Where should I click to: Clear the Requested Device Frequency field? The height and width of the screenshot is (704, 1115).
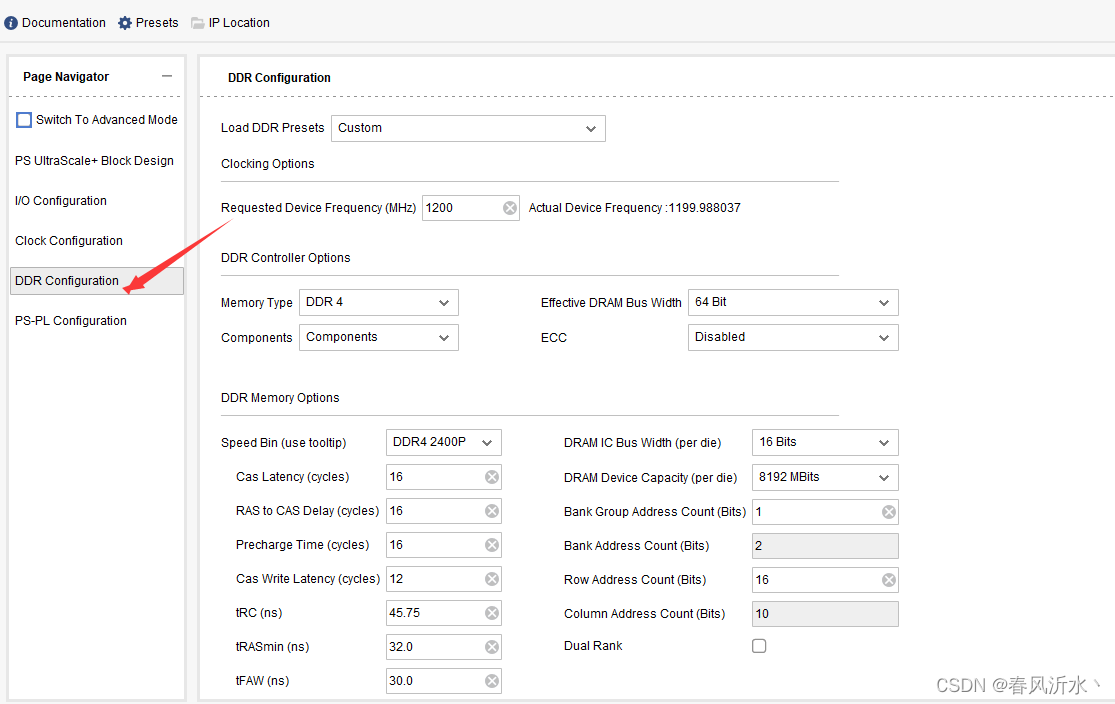pyautogui.click(x=510, y=208)
